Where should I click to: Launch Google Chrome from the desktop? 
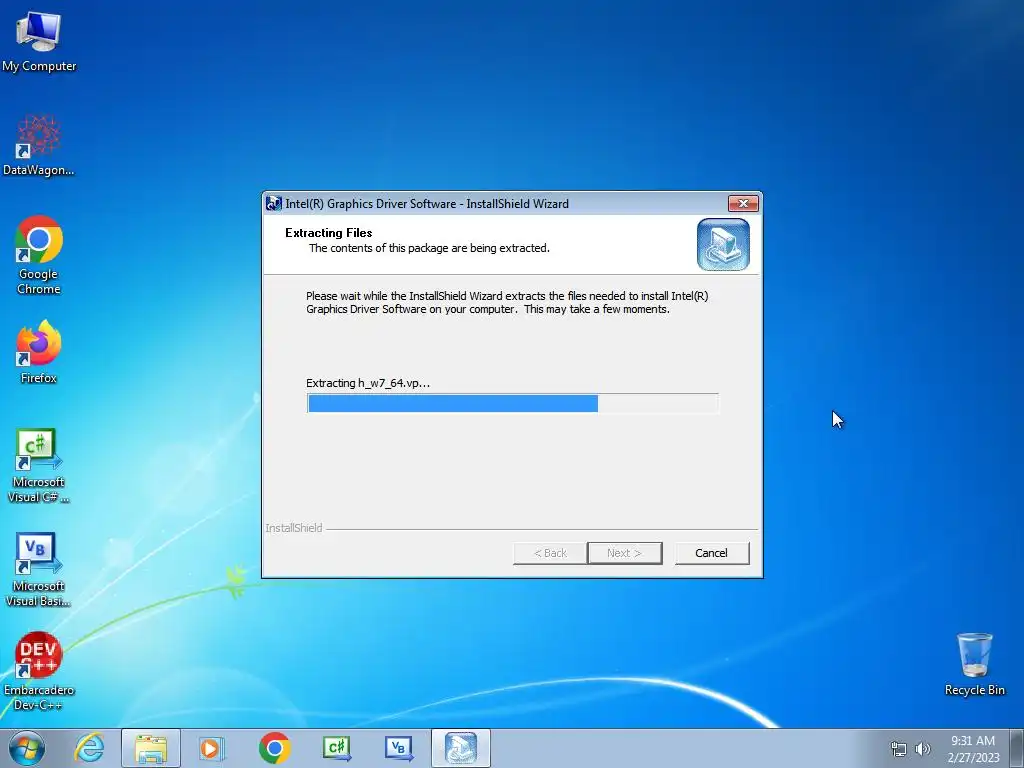39,255
